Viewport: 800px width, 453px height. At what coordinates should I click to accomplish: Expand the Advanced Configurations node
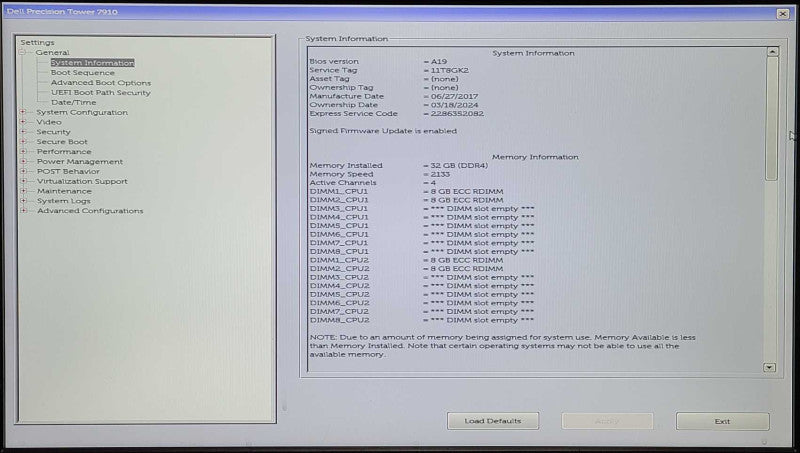pyautogui.click(x=23, y=210)
